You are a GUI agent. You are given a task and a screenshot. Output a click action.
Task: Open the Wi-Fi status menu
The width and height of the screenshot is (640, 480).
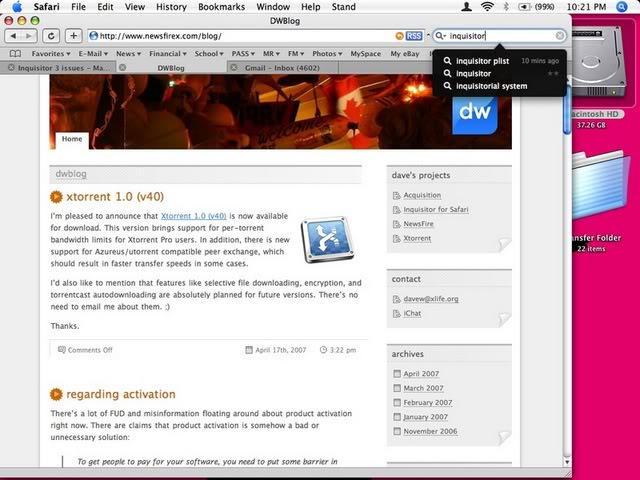[x=487, y=7]
